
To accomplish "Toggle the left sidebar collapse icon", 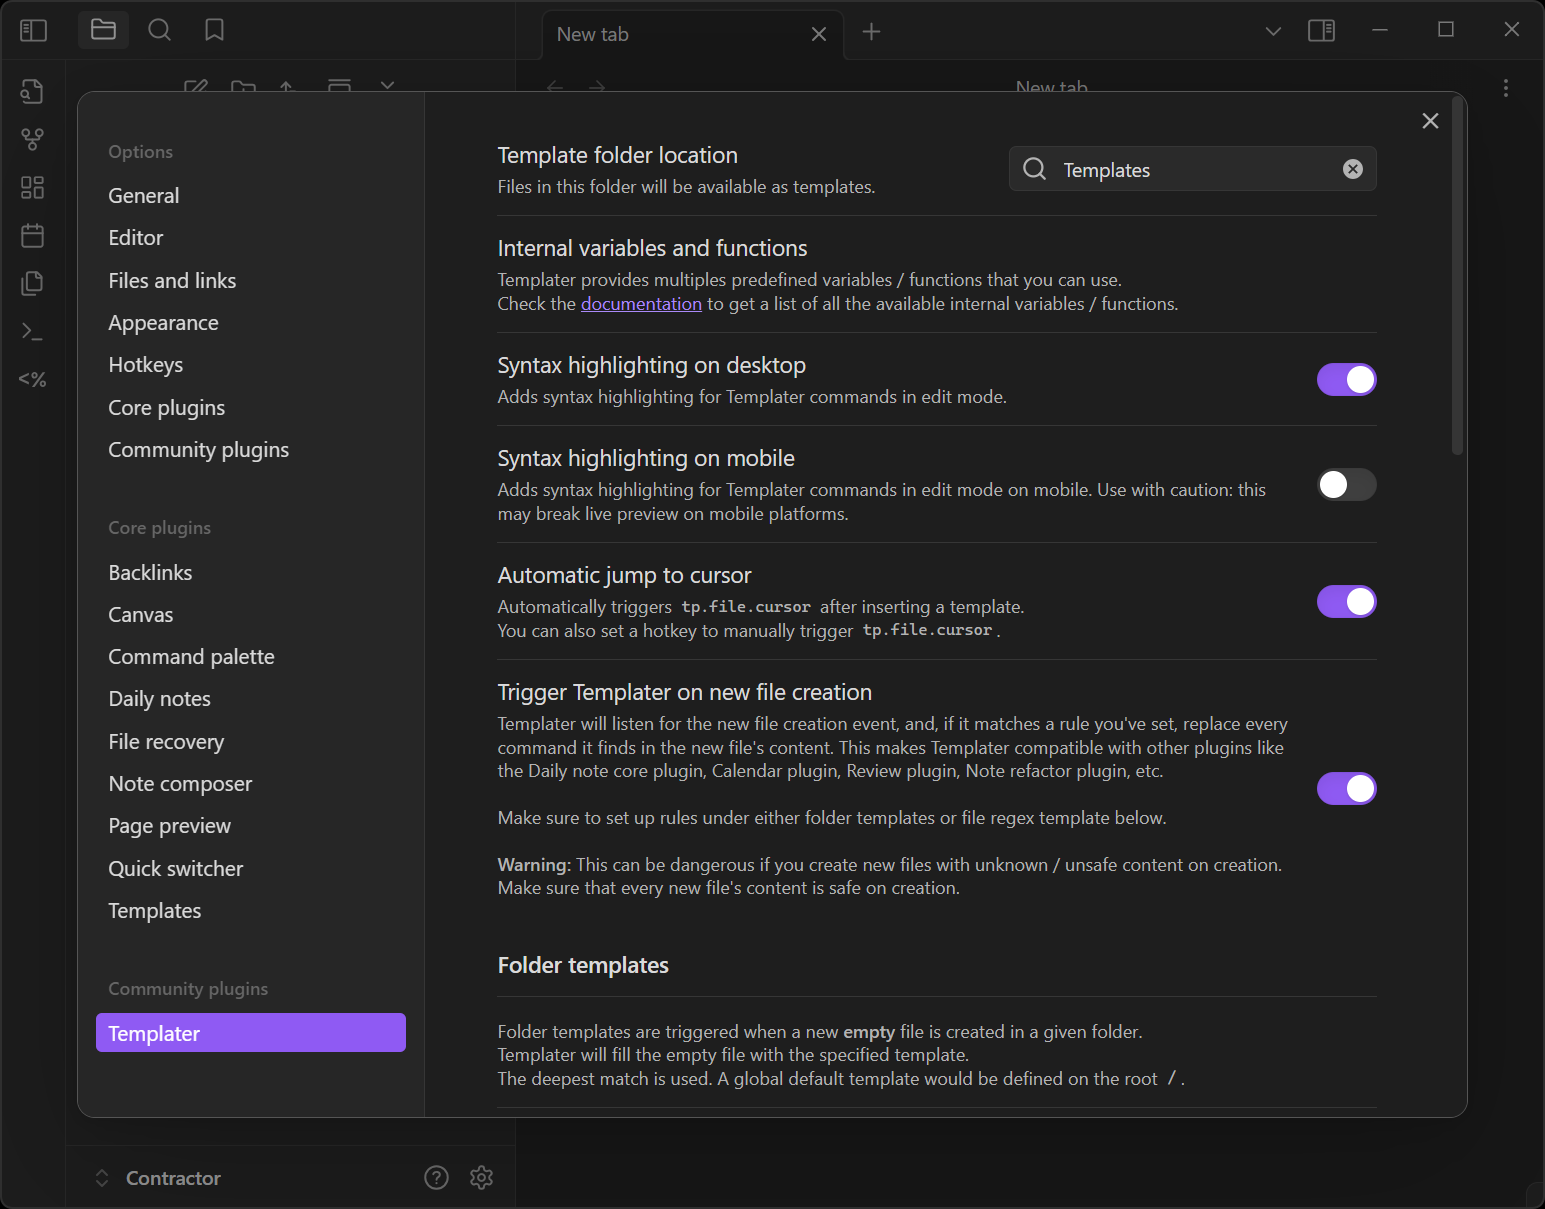I will [x=33, y=31].
